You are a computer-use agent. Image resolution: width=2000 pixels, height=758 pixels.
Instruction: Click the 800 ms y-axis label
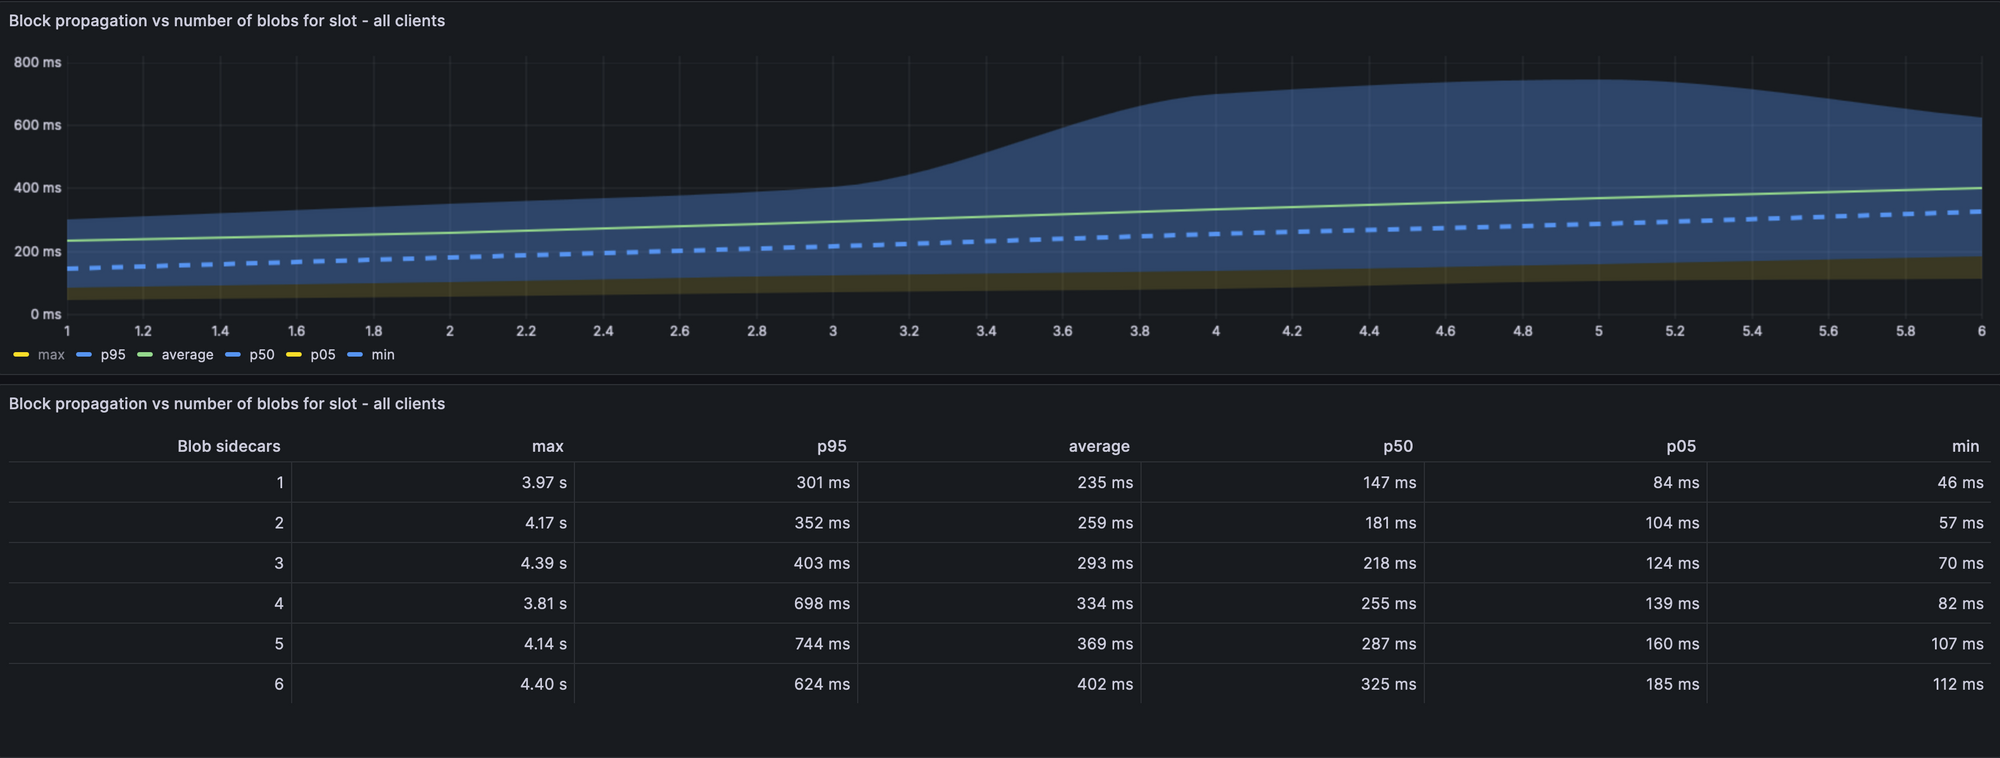point(38,63)
